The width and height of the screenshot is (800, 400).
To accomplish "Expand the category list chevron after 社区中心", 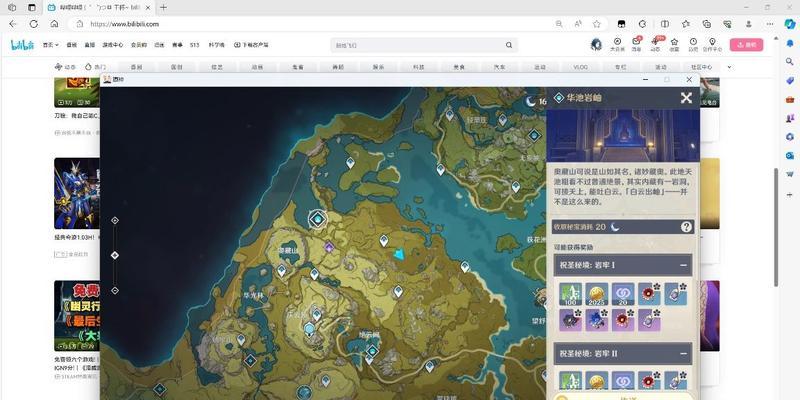I will [x=729, y=67].
